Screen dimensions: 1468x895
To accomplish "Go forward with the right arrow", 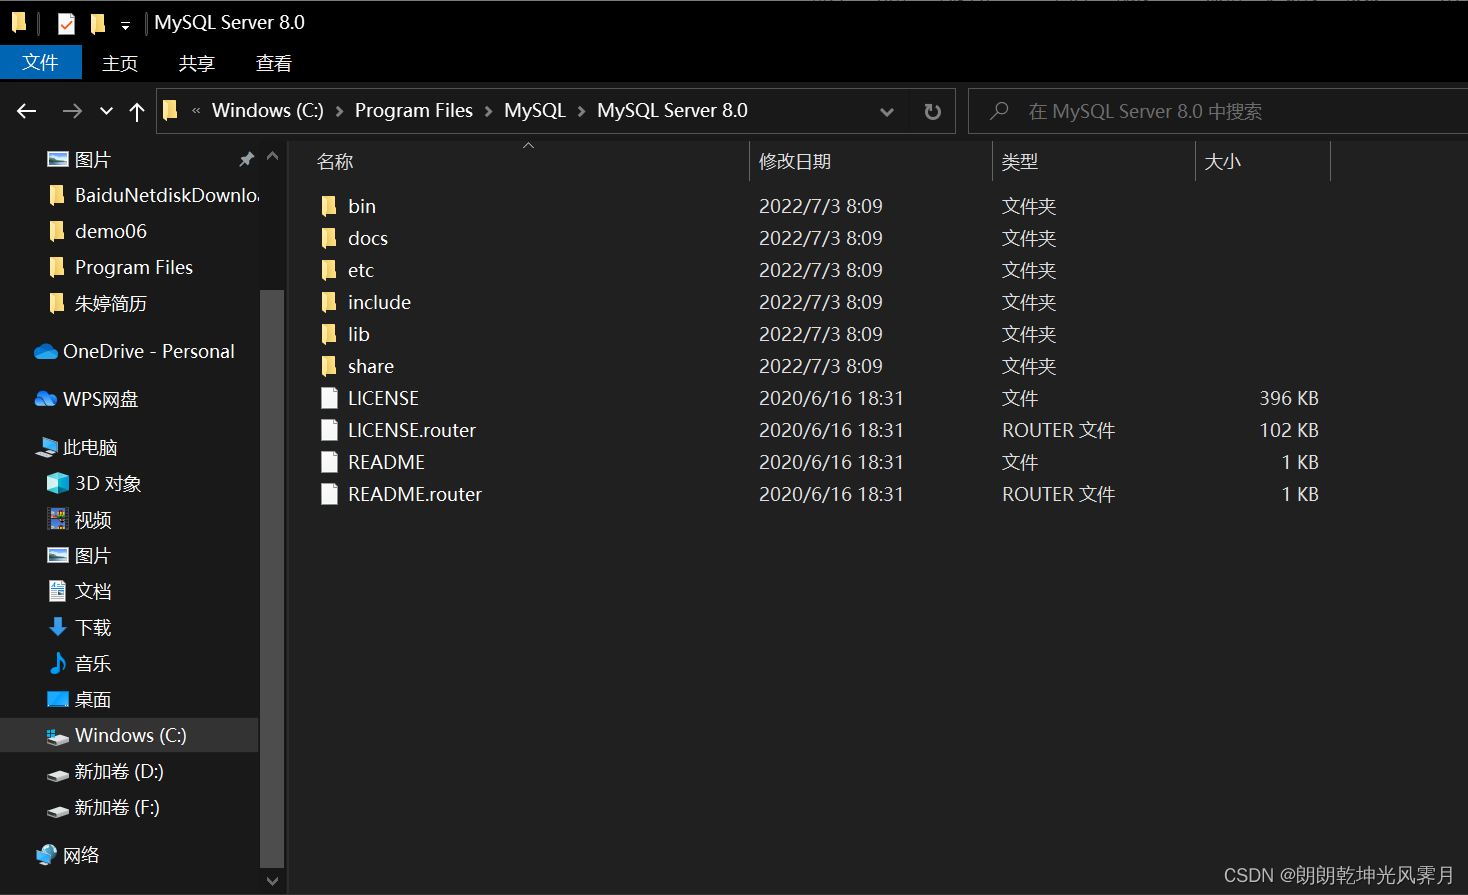I will coord(72,111).
